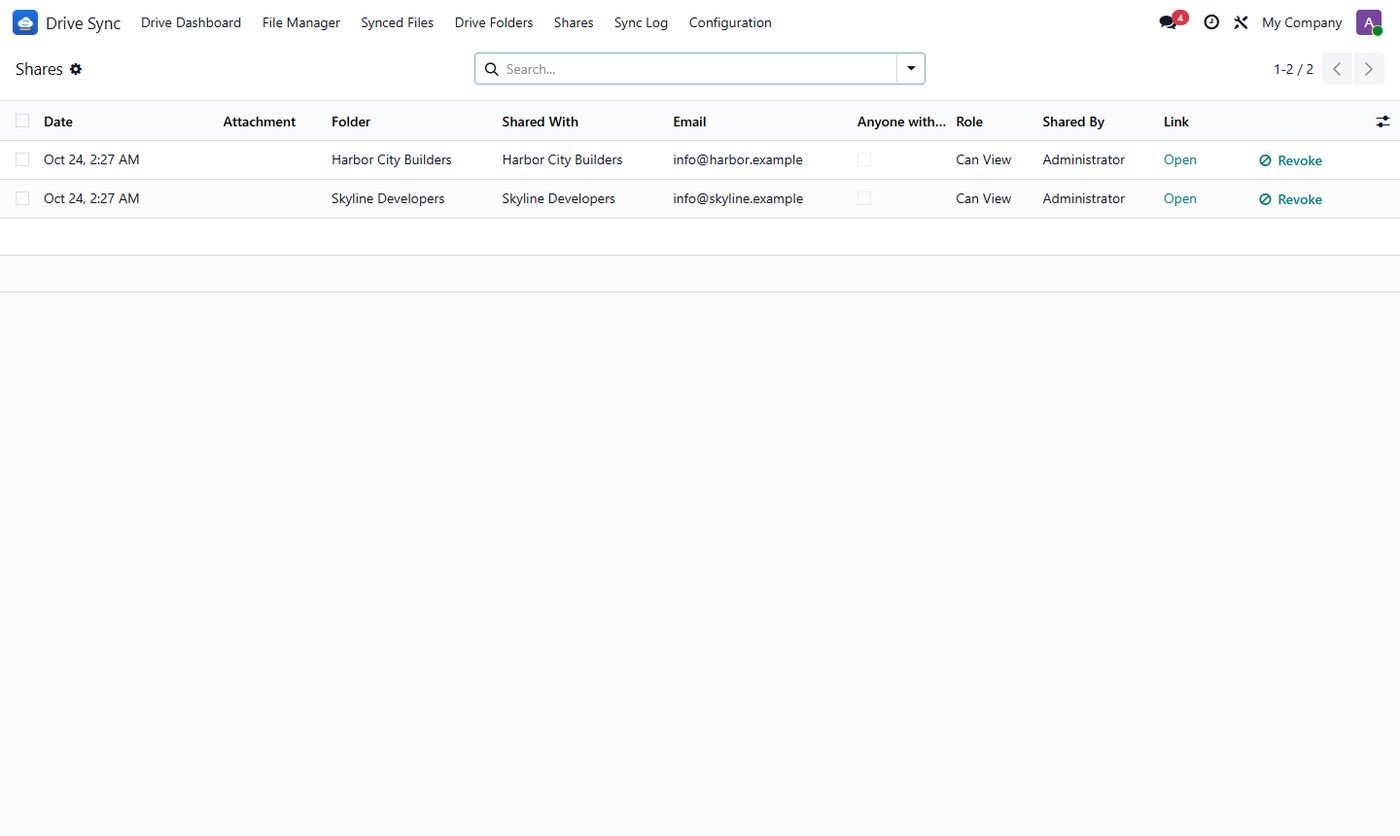Click the search magnifier icon
The width and height of the screenshot is (1400, 836).
(491, 69)
